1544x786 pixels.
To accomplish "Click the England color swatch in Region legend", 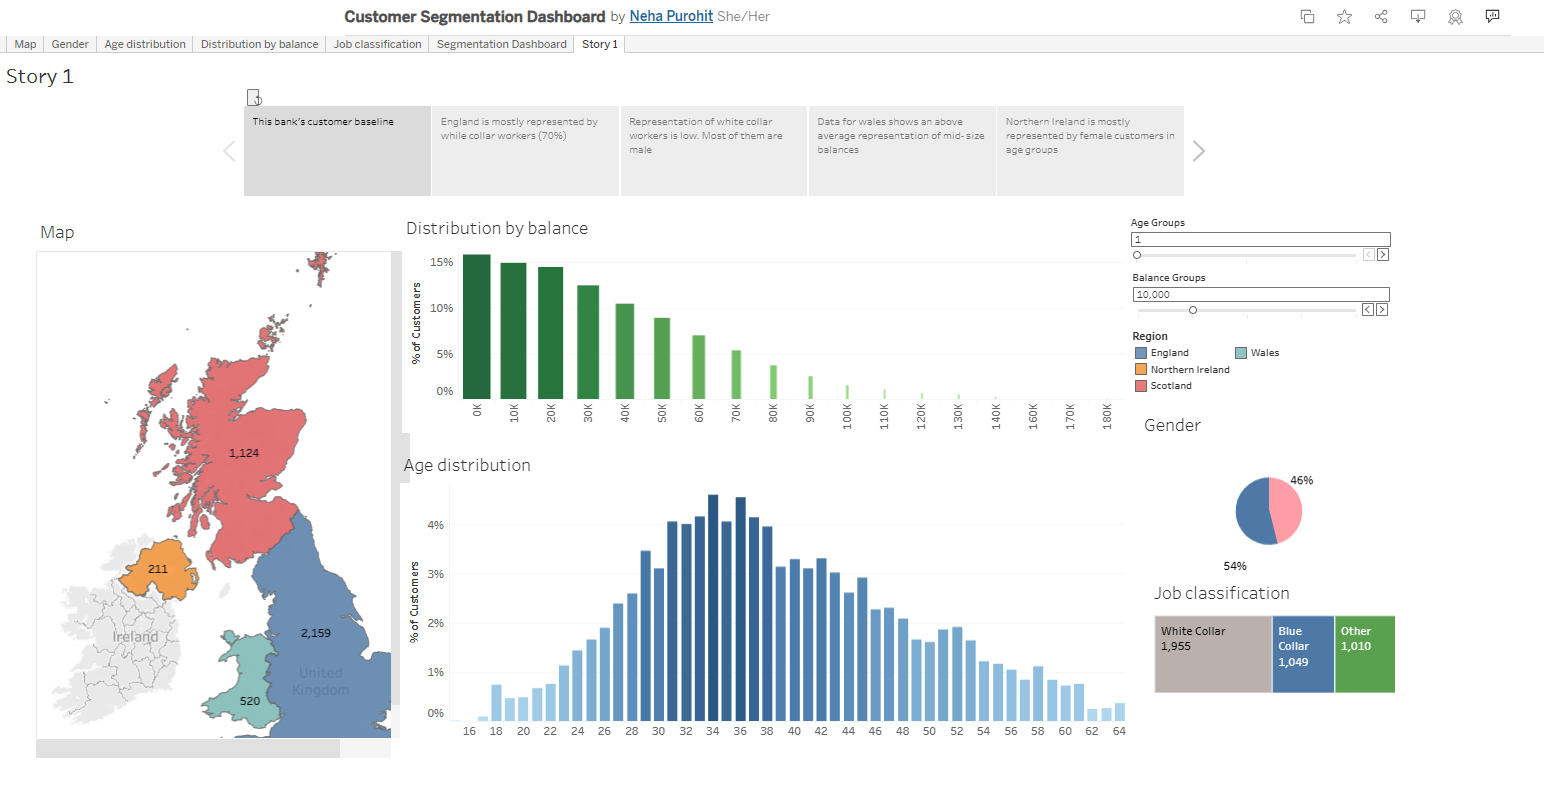I will pyautogui.click(x=1141, y=353).
